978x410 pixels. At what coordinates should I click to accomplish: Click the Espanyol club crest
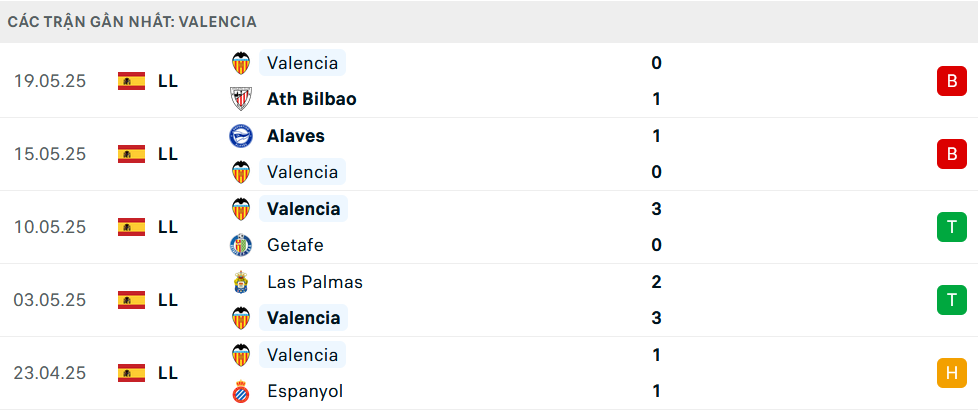241,391
